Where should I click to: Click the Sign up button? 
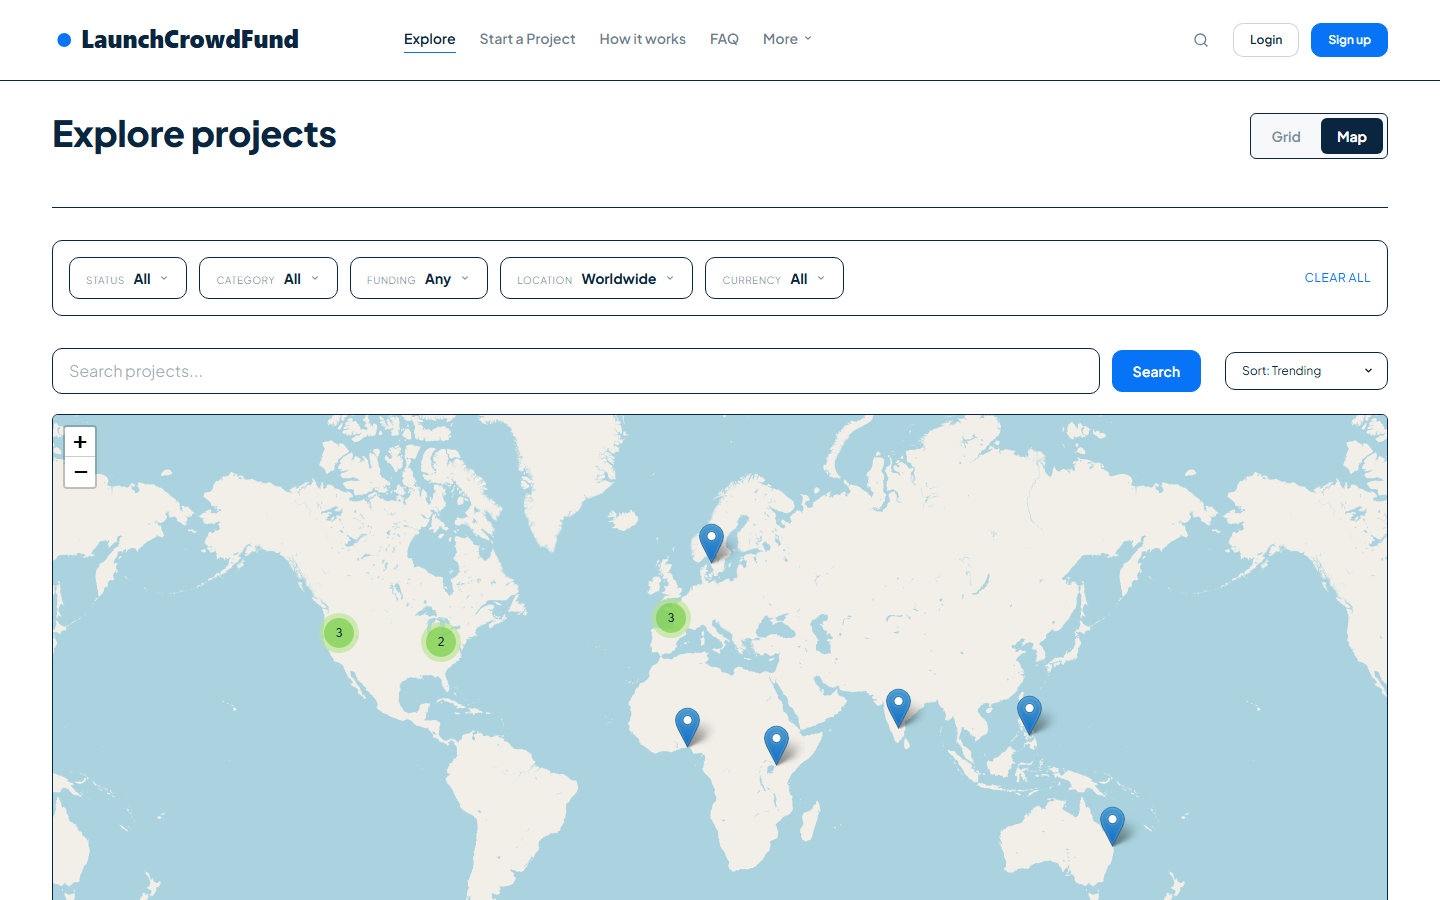[x=1349, y=40]
